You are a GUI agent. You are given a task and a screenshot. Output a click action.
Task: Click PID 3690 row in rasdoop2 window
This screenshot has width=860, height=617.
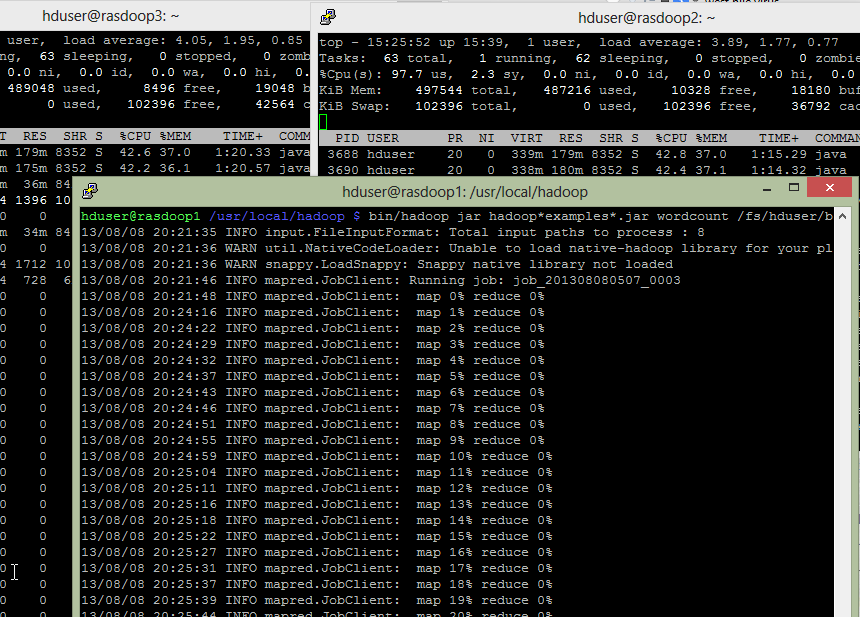[589, 171]
